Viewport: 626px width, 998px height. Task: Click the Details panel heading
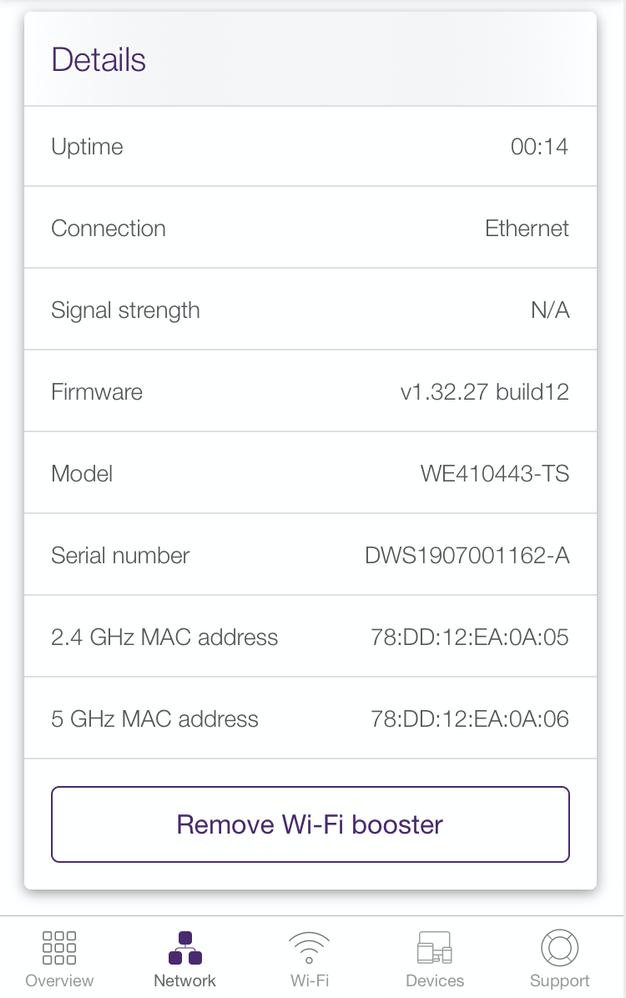pyautogui.click(x=99, y=60)
